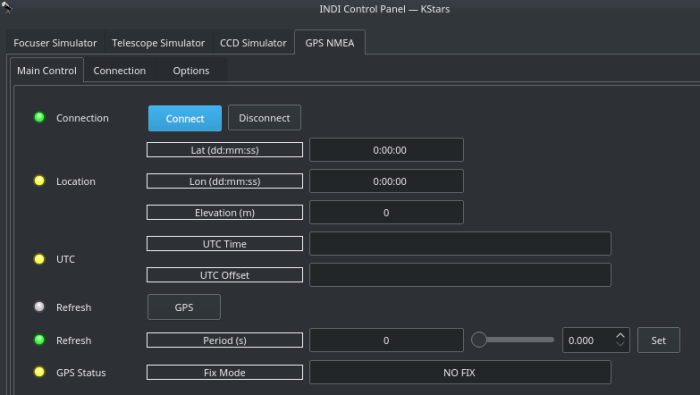The width and height of the screenshot is (700, 395).
Task: Click the Location property name
Action: coord(76,181)
